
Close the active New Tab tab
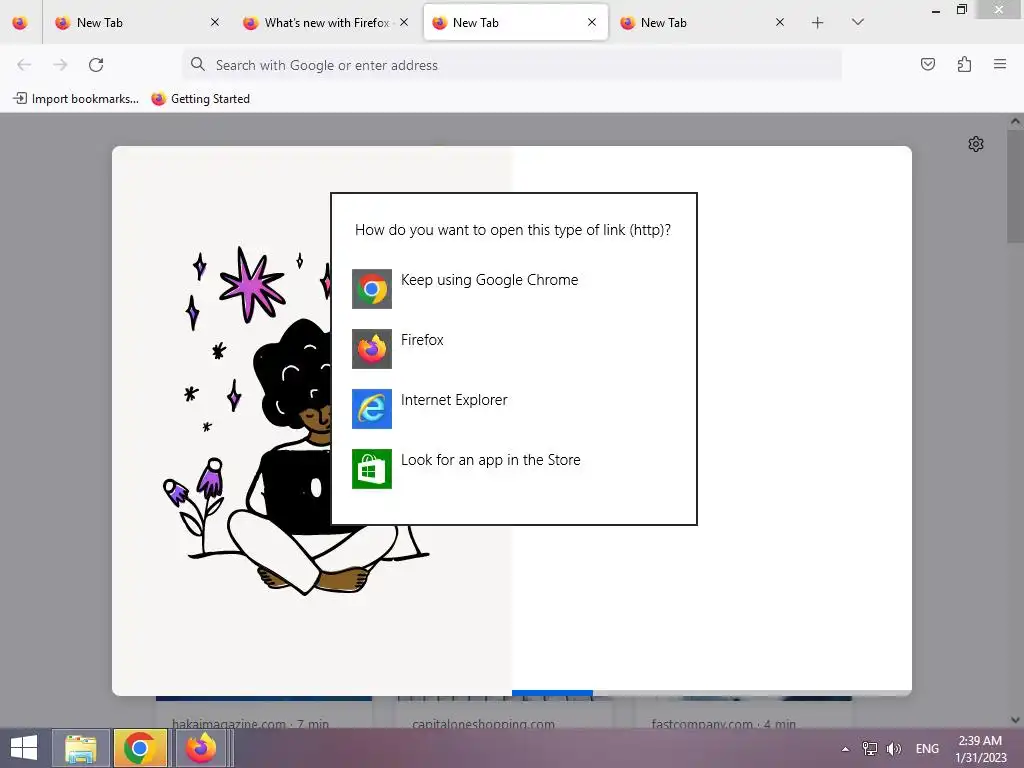pyautogui.click(x=592, y=22)
